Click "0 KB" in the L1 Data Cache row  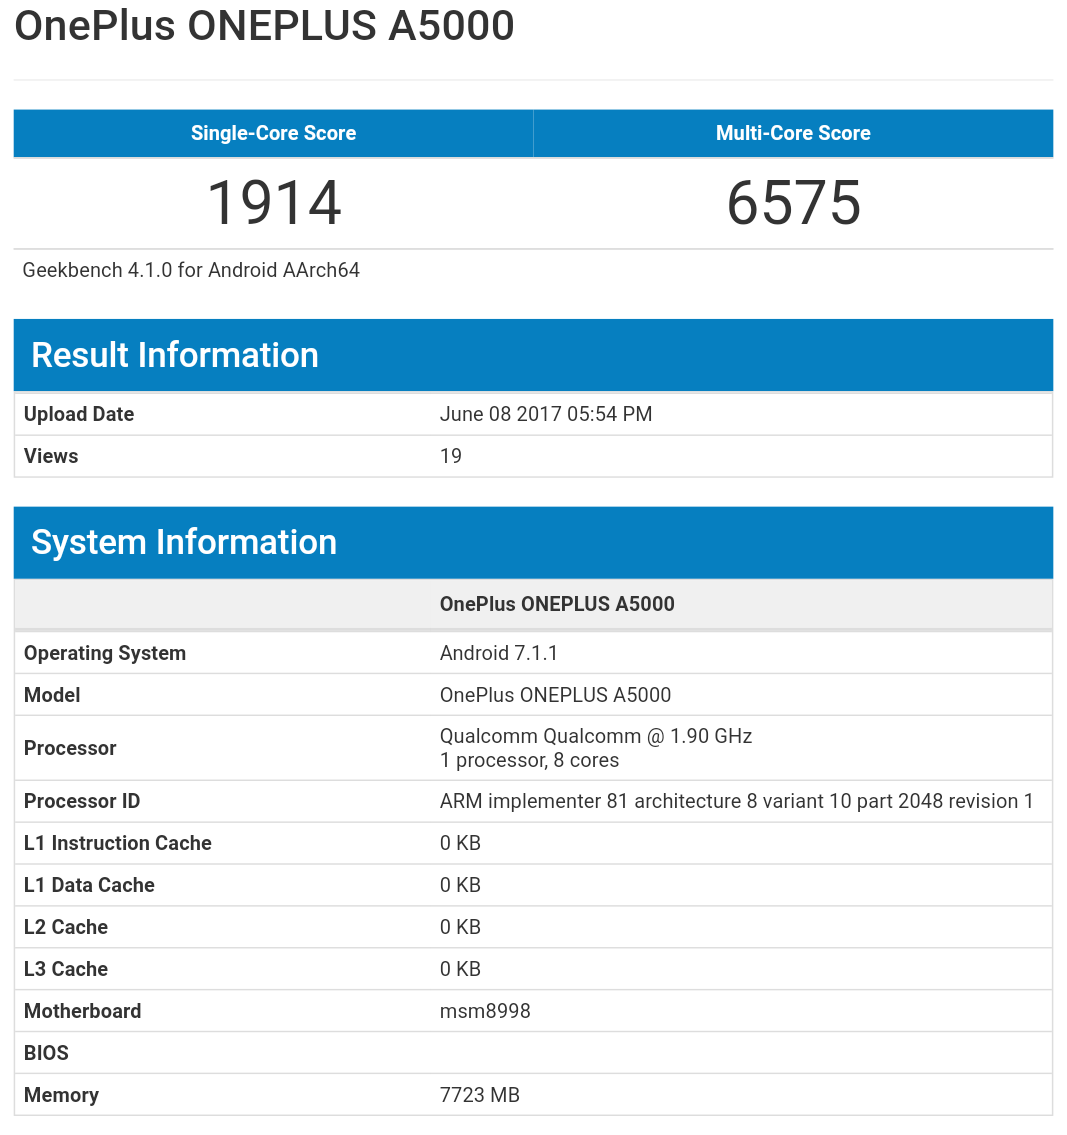(x=460, y=885)
